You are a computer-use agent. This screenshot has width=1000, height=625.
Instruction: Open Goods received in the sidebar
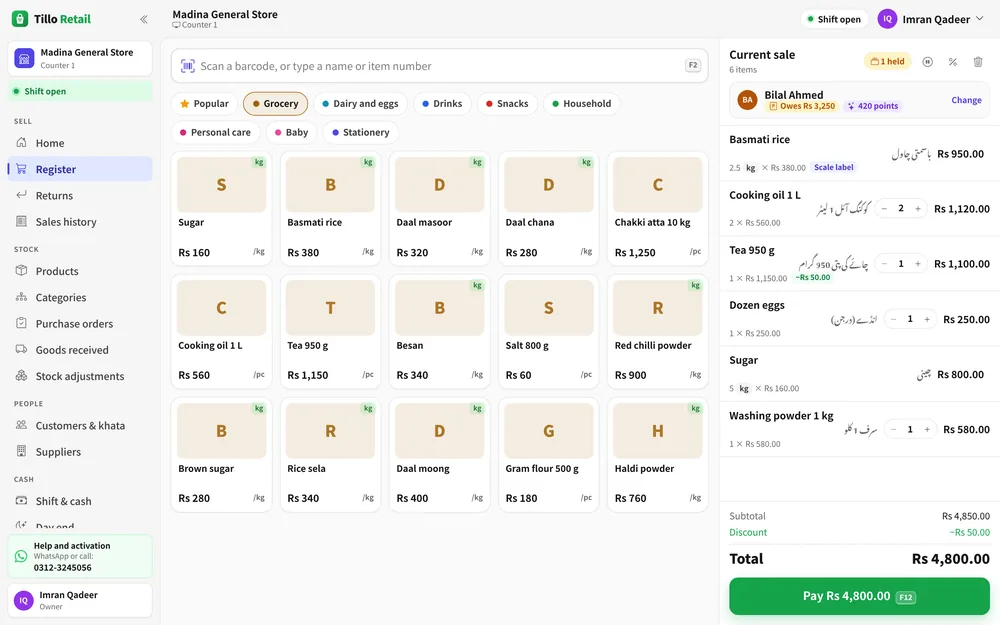pyautogui.click(x=80, y=349)
